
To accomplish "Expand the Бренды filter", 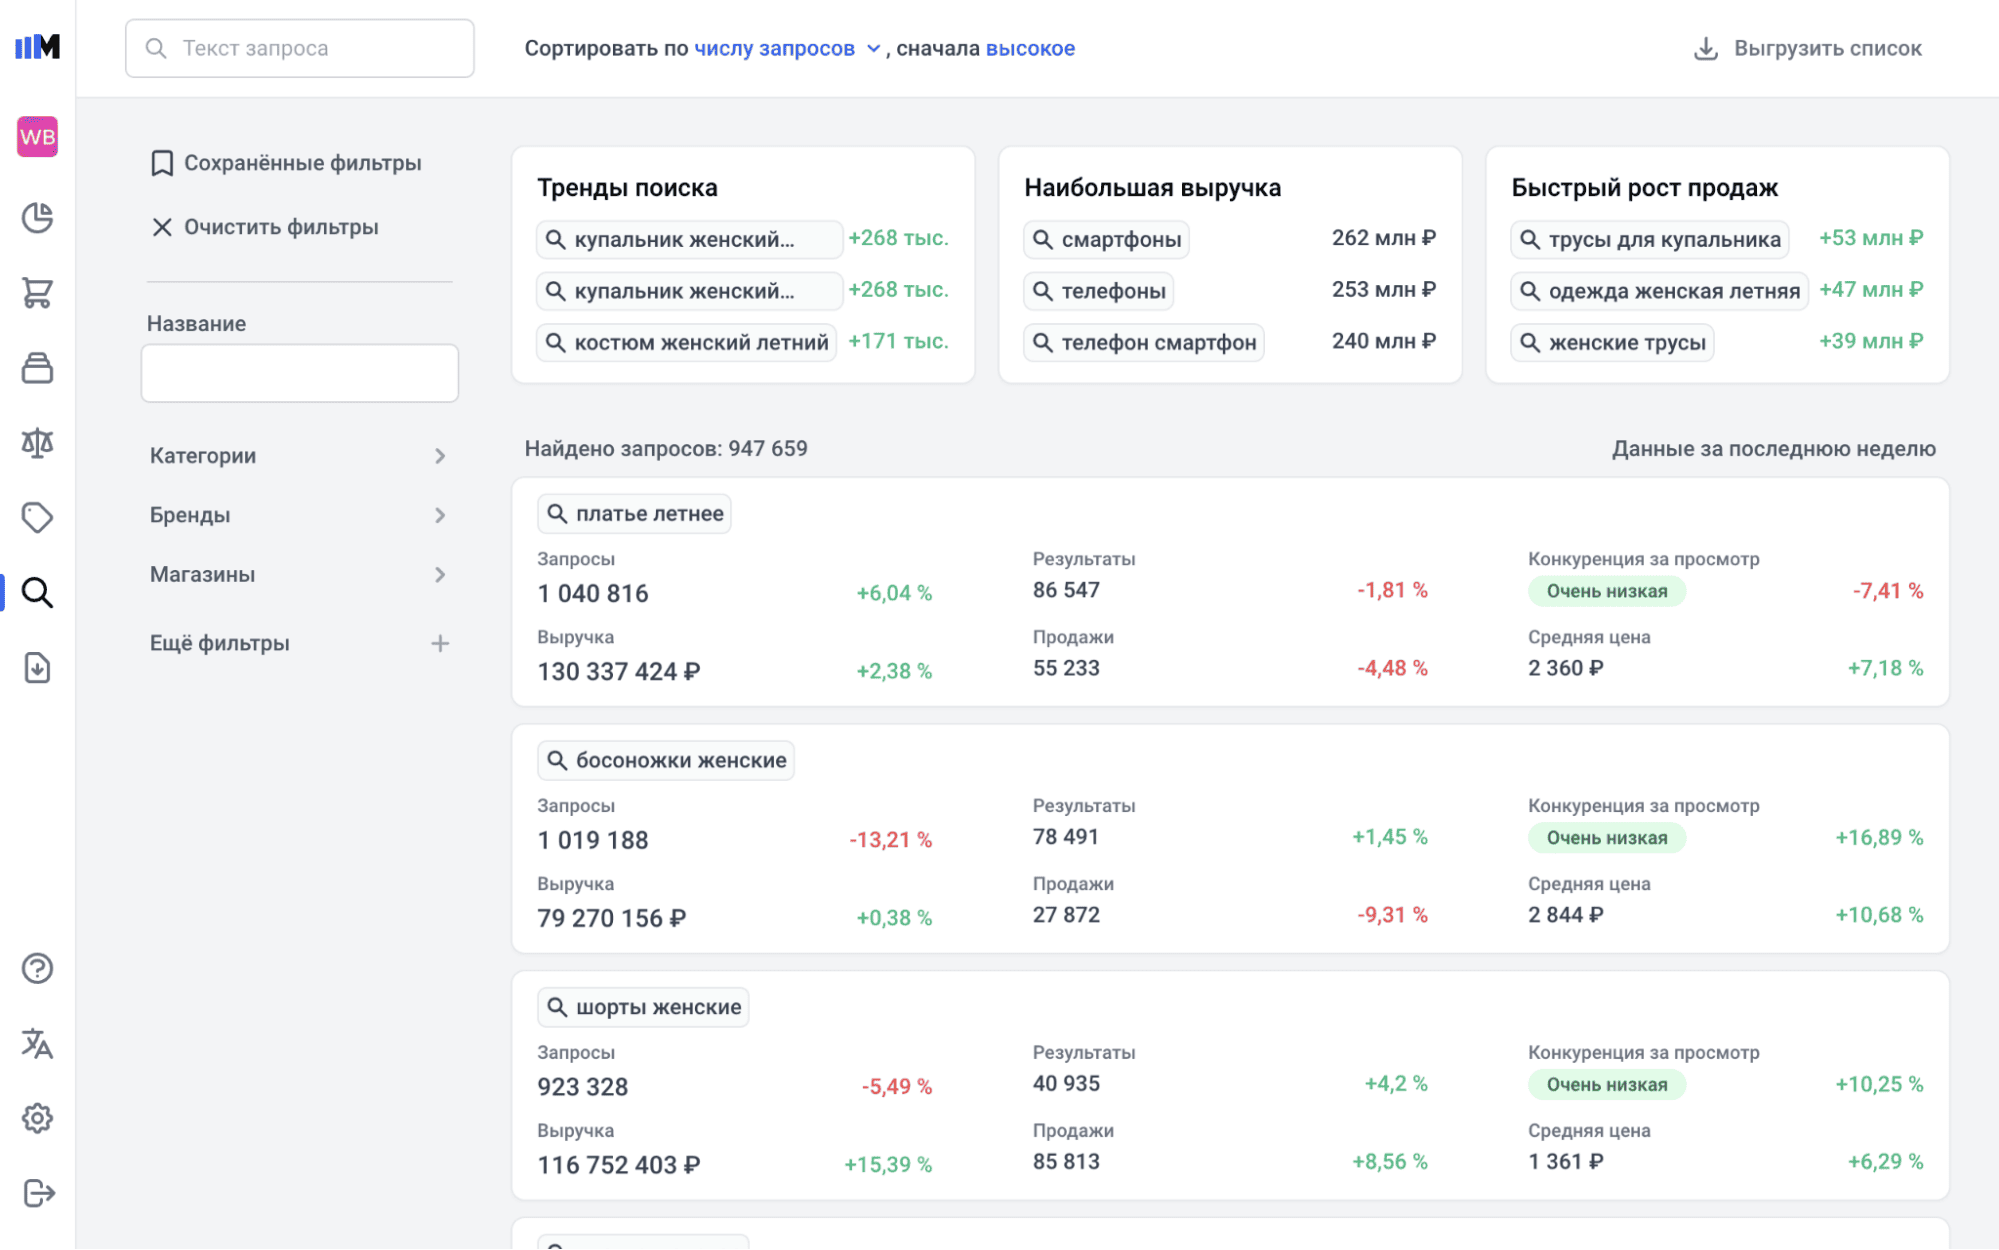I will [299, 515].
